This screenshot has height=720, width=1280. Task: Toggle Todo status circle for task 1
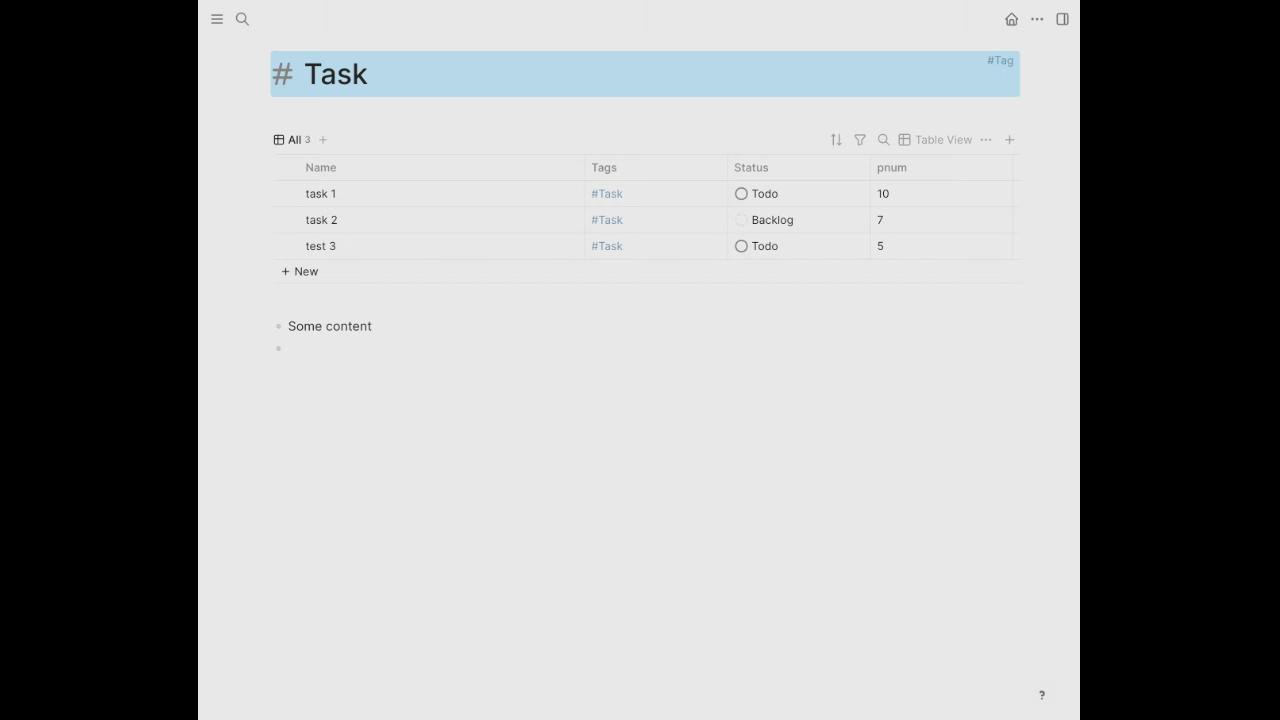click(x=741, y=194)
